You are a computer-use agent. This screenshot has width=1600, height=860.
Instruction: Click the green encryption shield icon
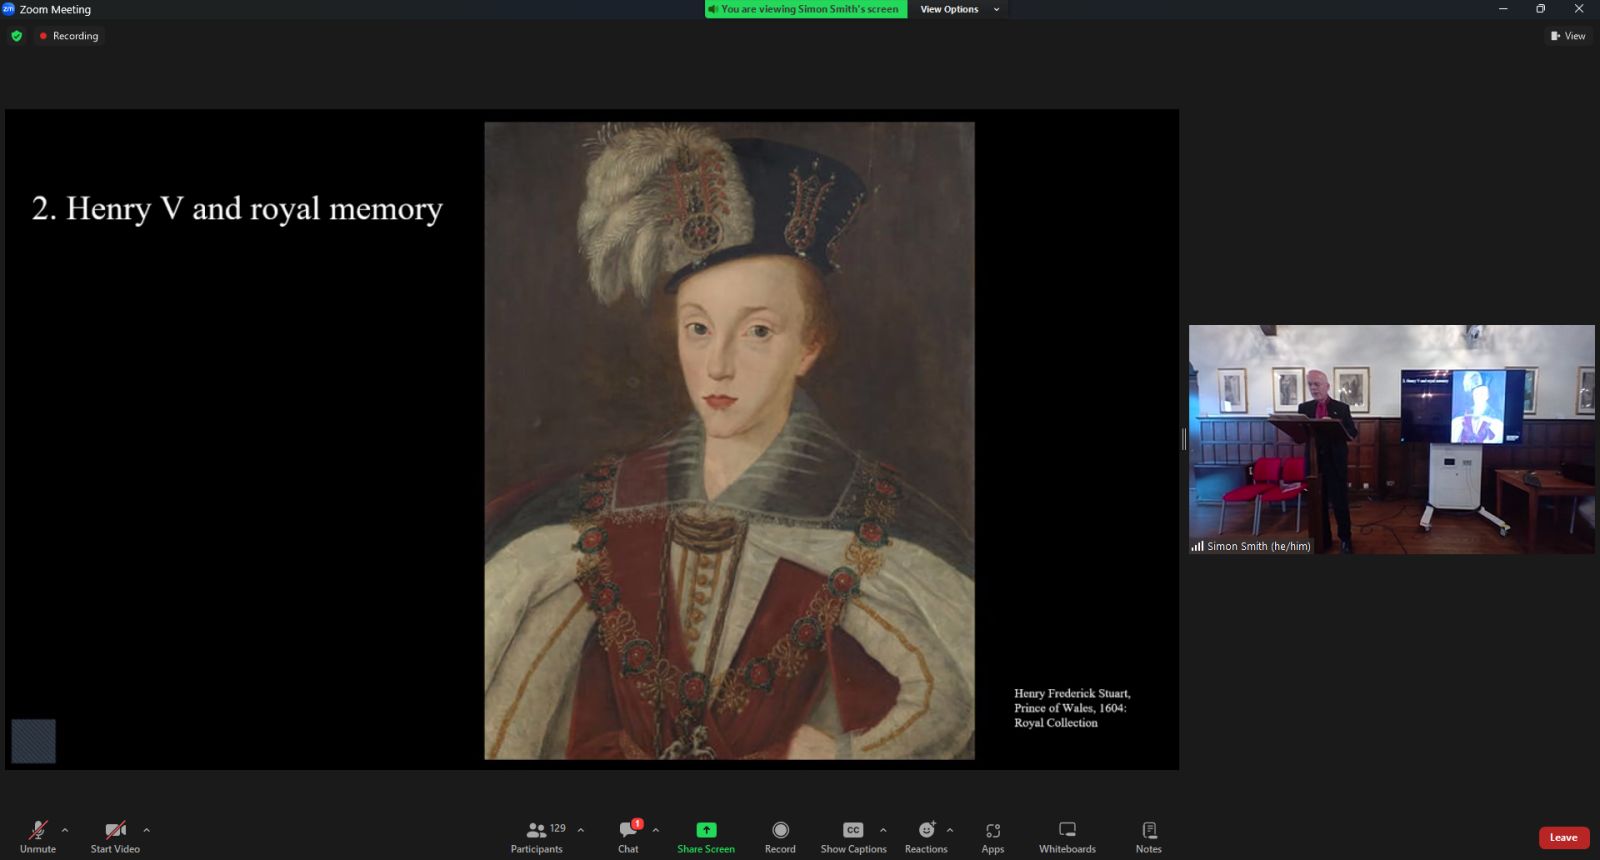(x=16, y=36)
